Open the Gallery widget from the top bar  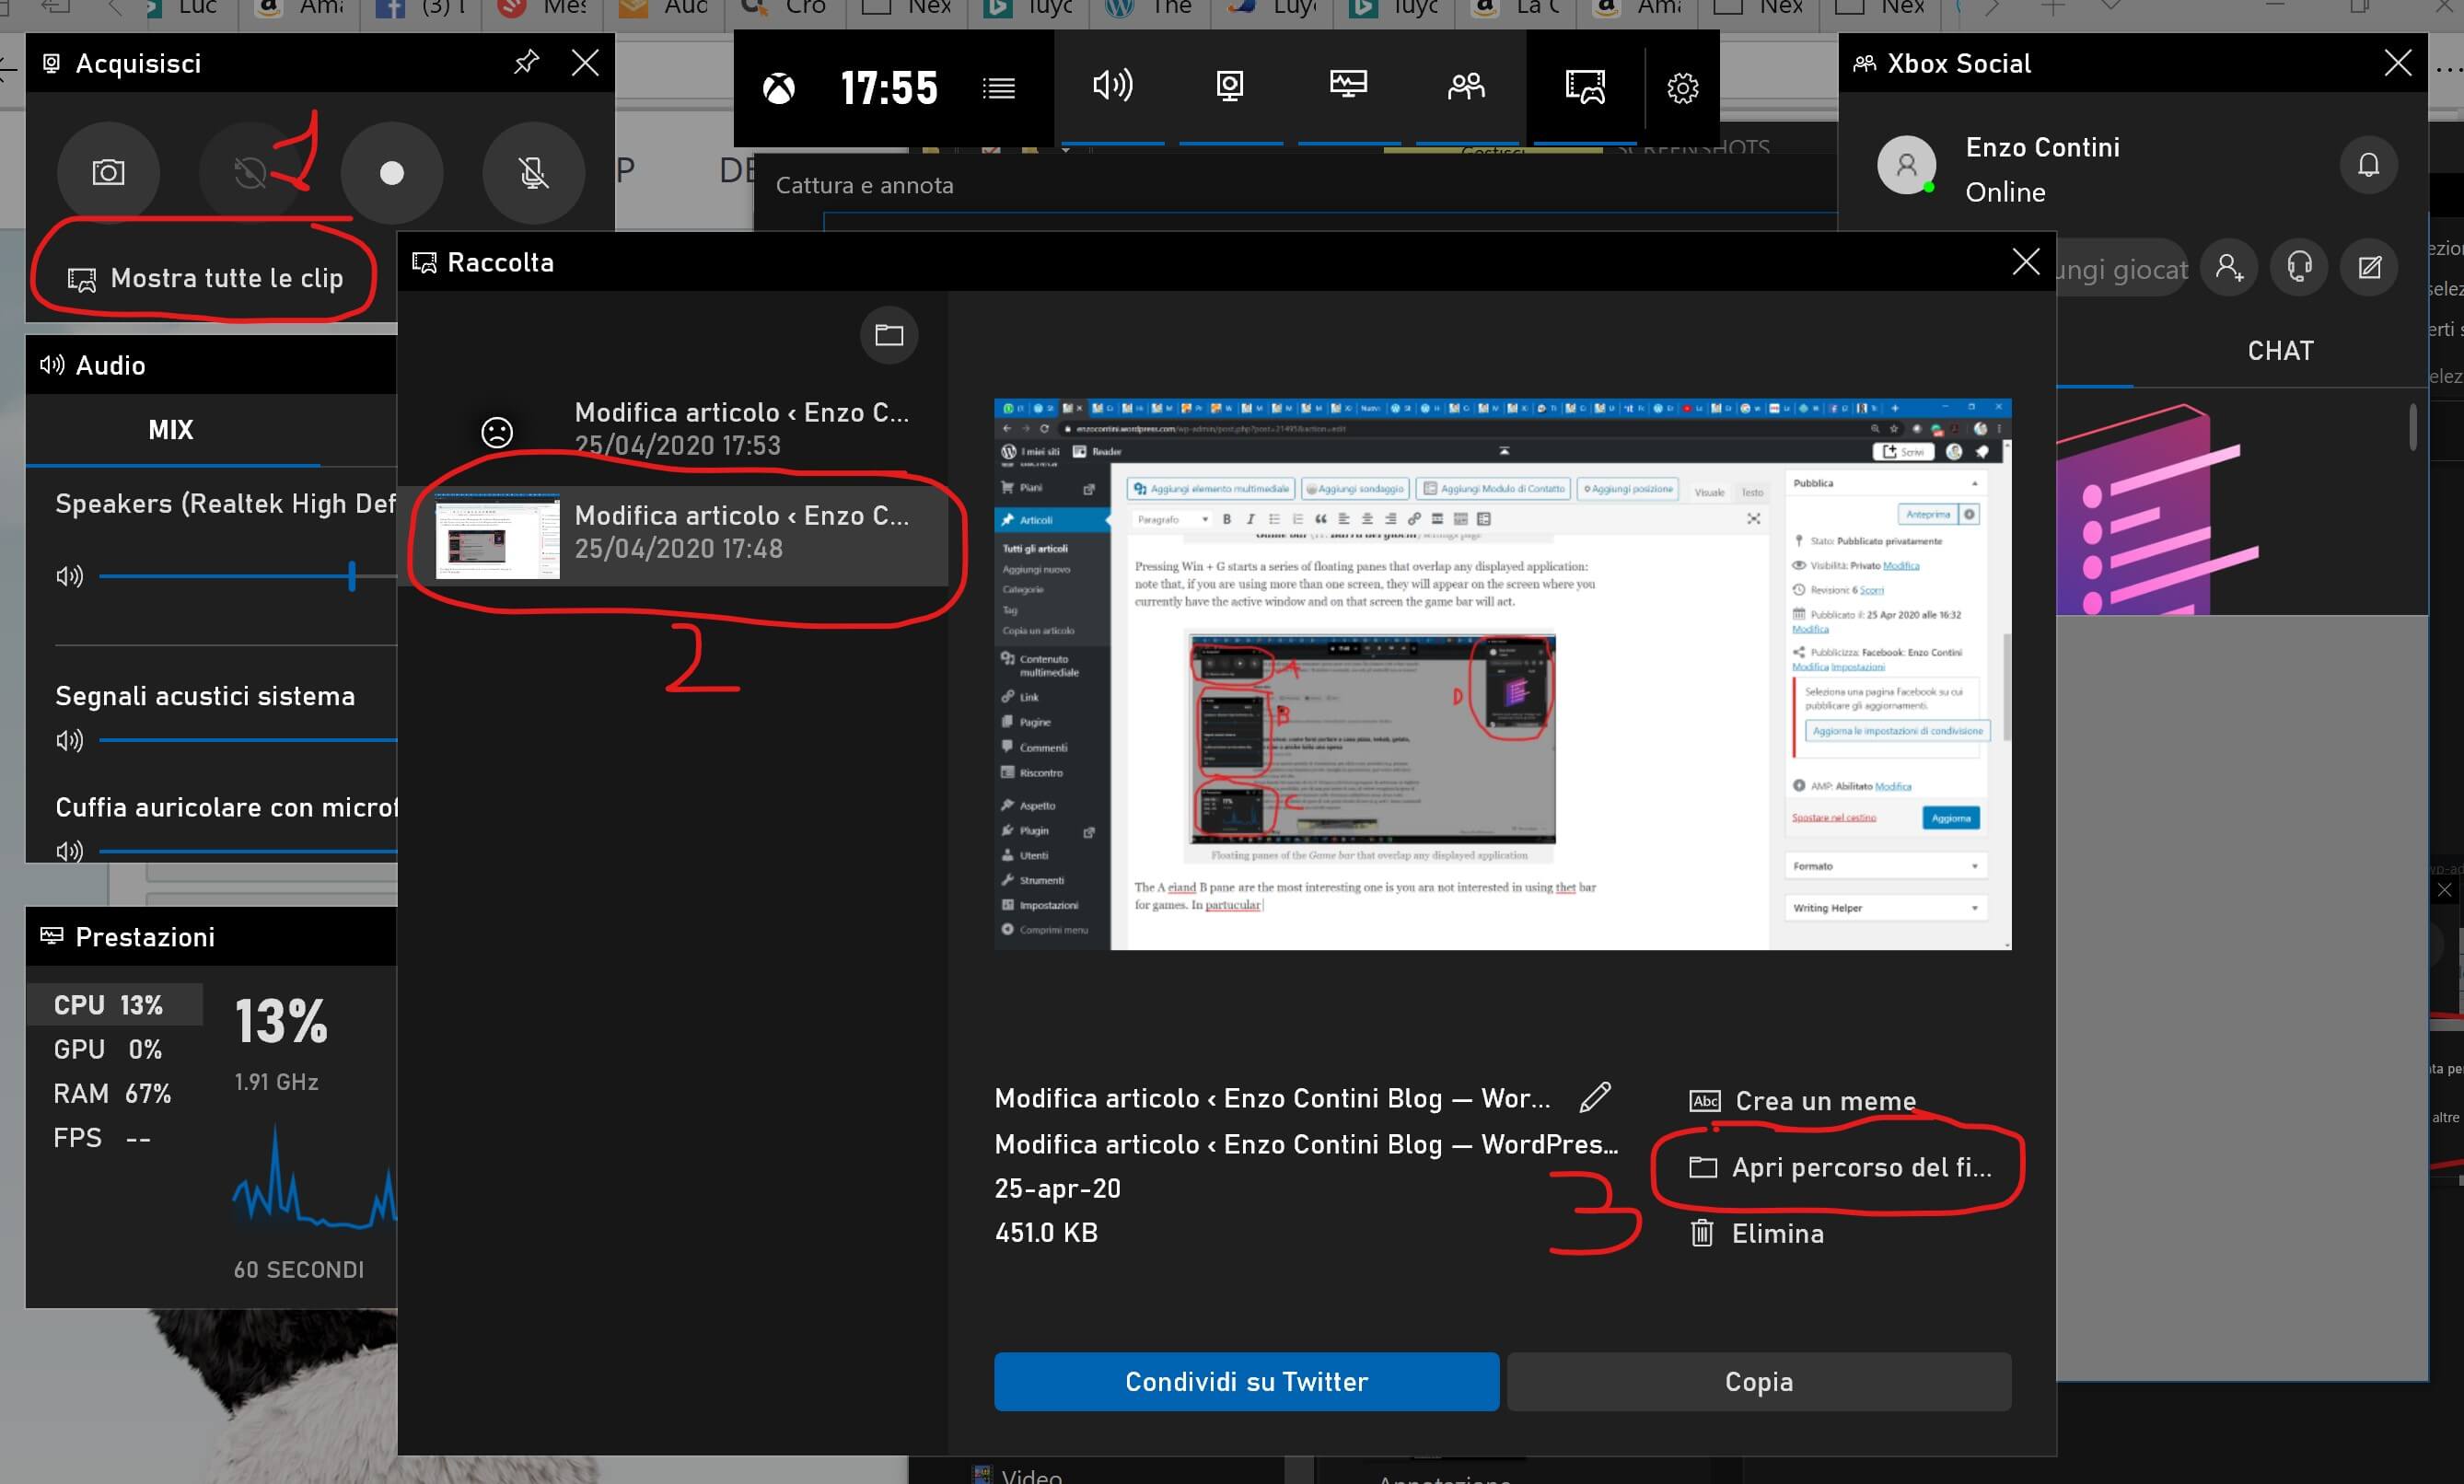click(x=1585, y=87)
